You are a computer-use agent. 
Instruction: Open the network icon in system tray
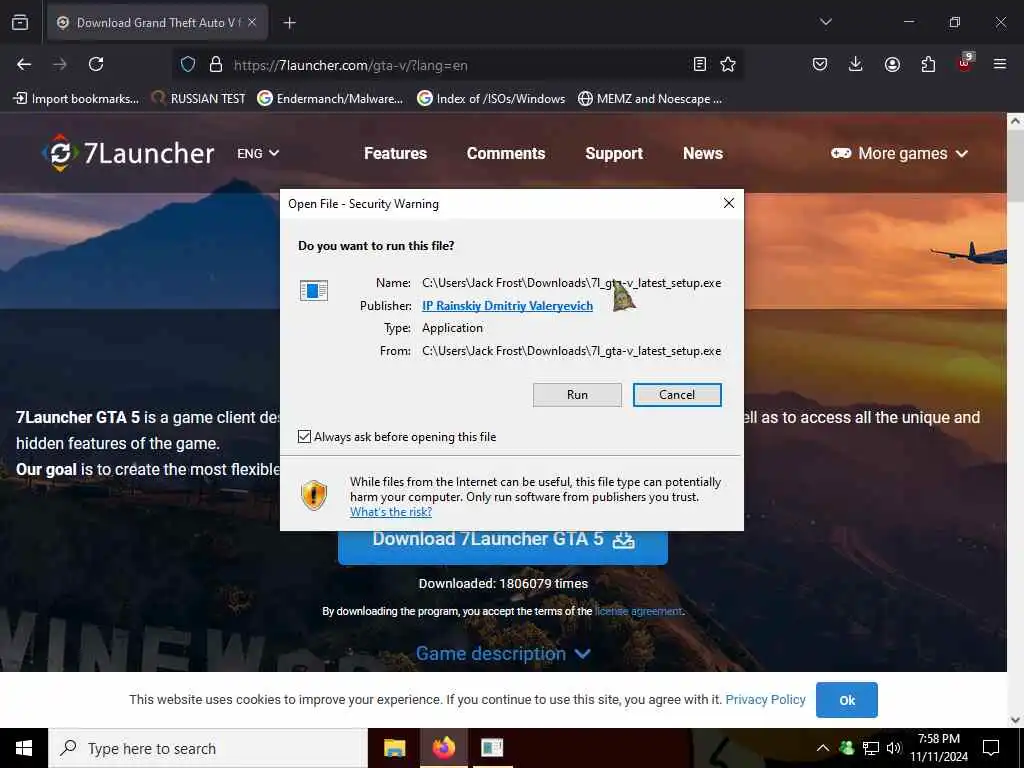(871, 748)
